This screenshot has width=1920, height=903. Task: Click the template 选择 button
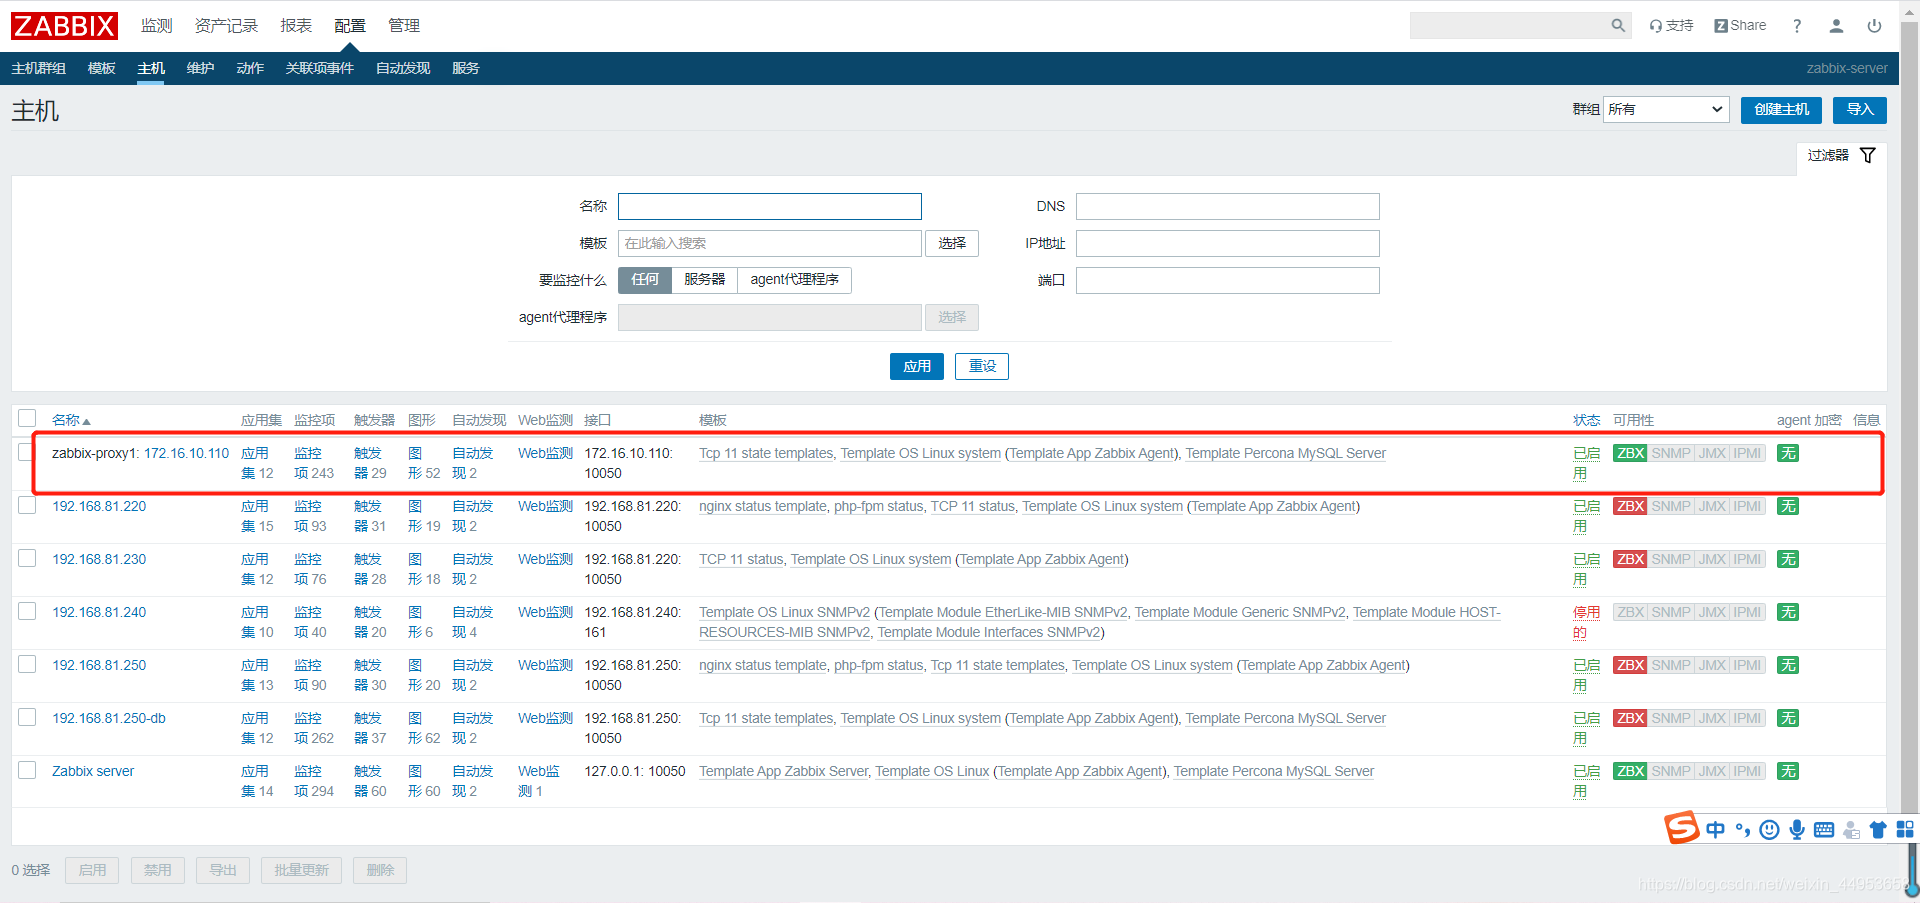(x=952, y=243)
